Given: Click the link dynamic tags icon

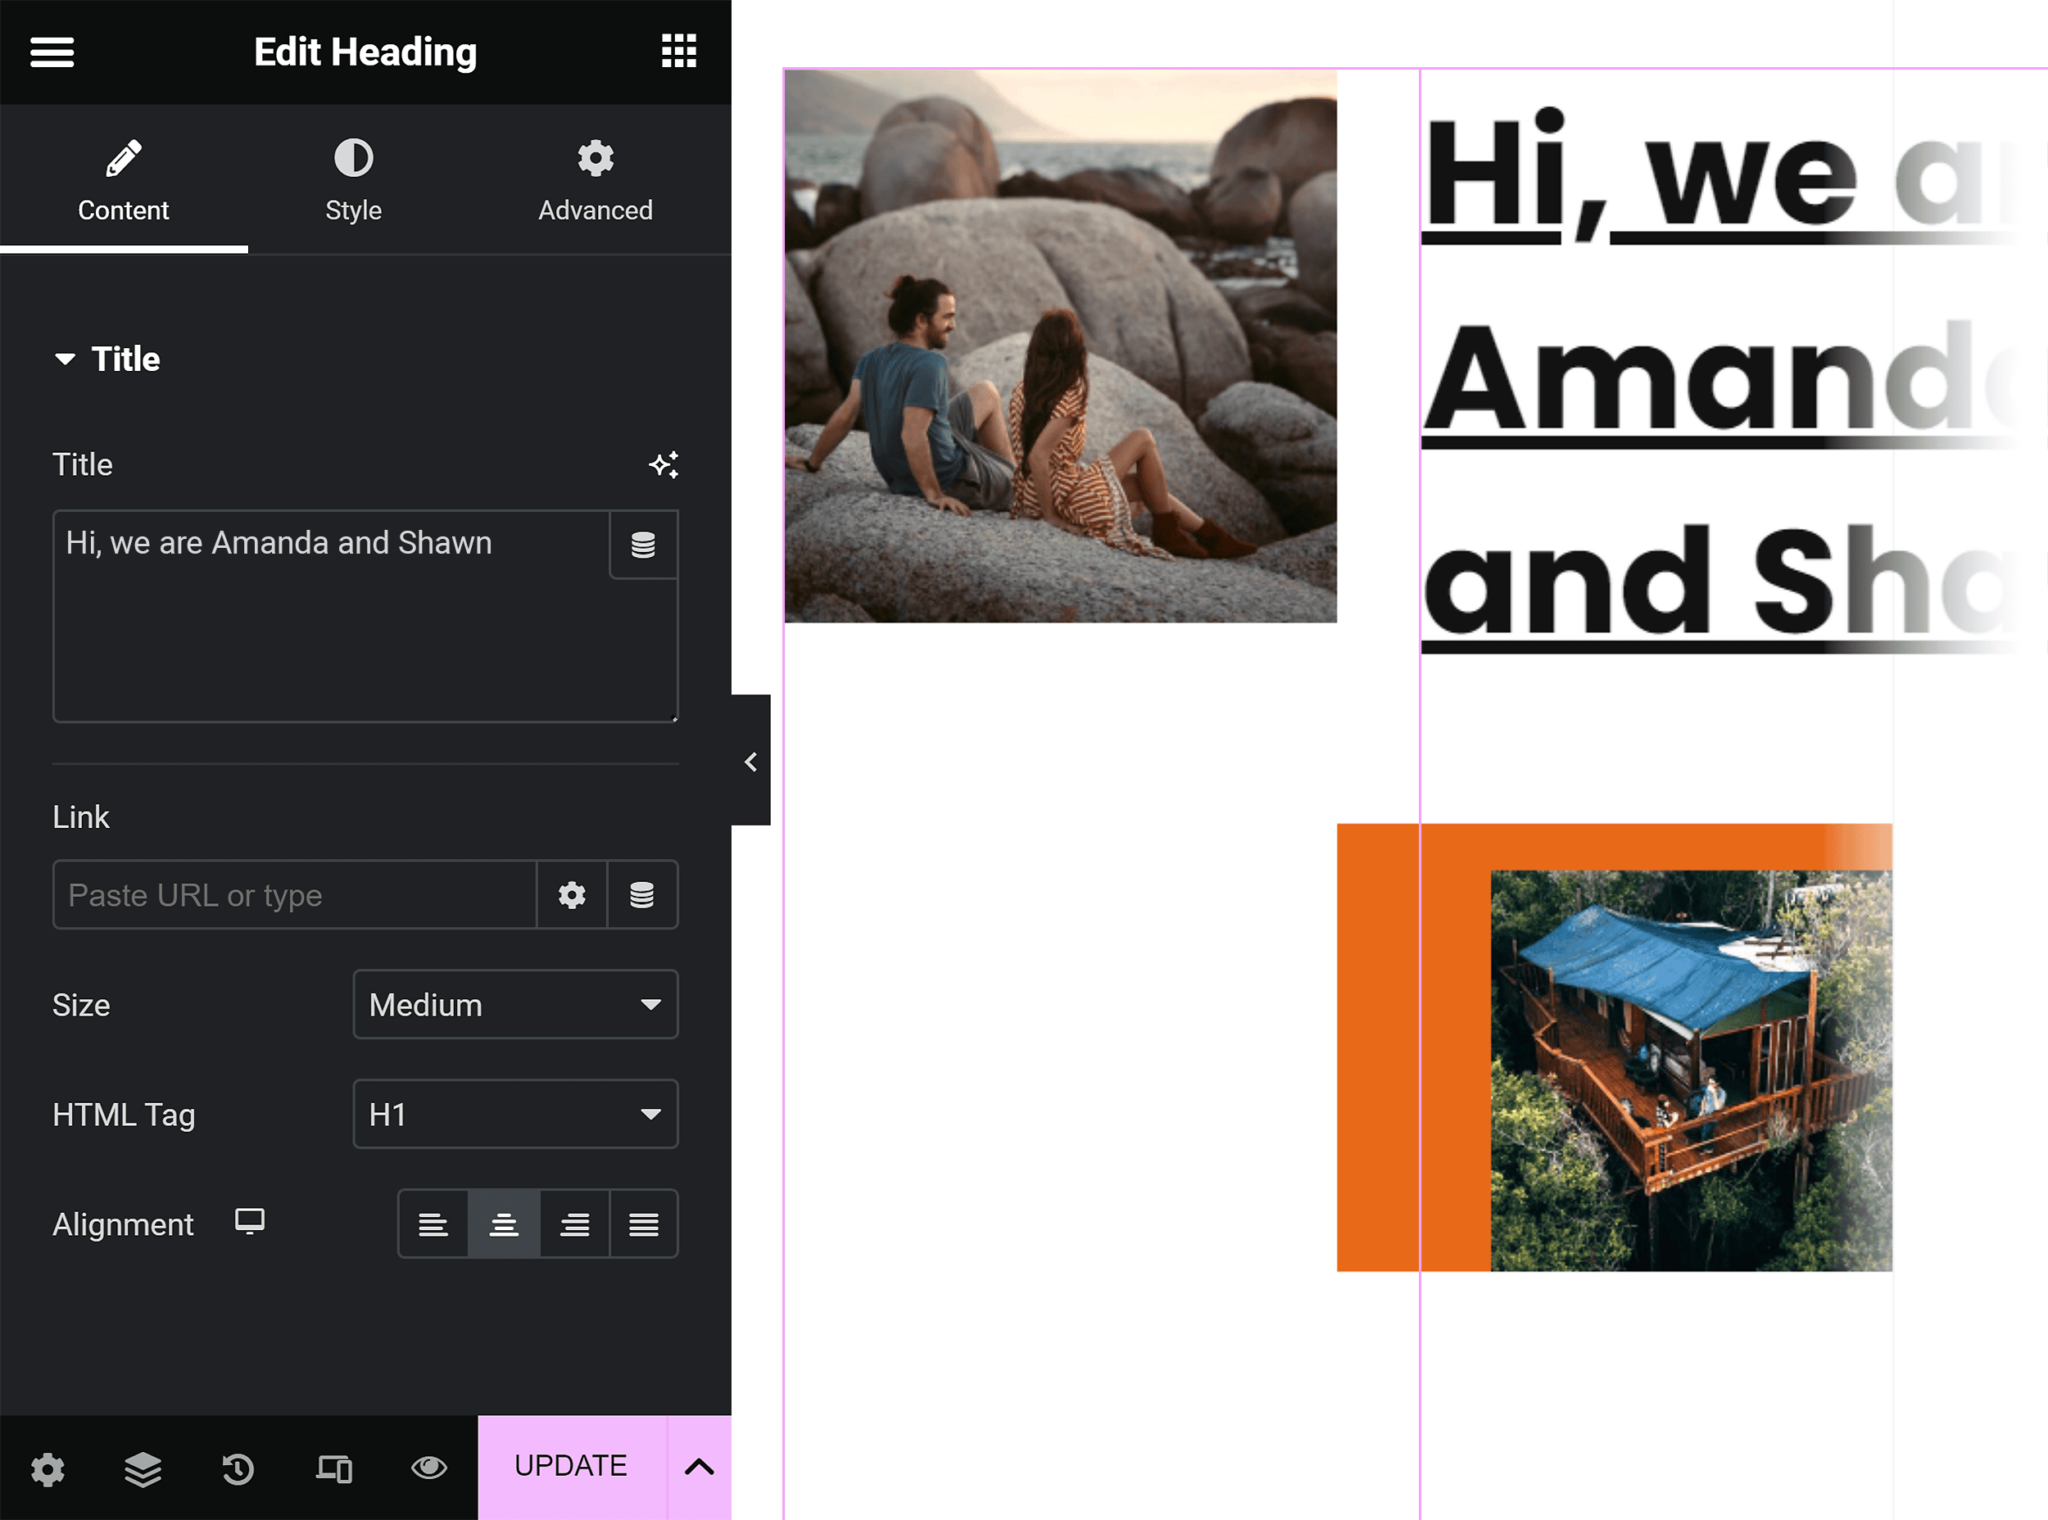Looking at the screenshot, I should click(x=642, y=893).
